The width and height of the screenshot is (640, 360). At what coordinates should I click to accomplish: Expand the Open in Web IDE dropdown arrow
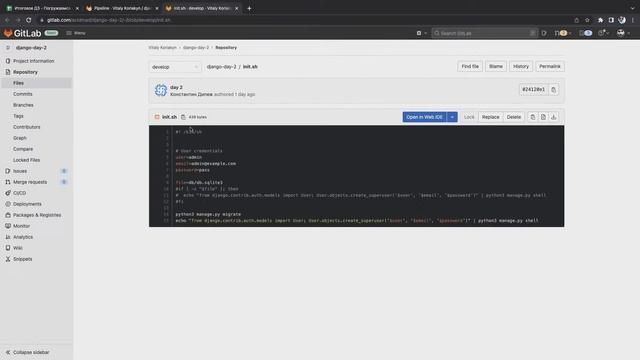click(x=452, y=117)
